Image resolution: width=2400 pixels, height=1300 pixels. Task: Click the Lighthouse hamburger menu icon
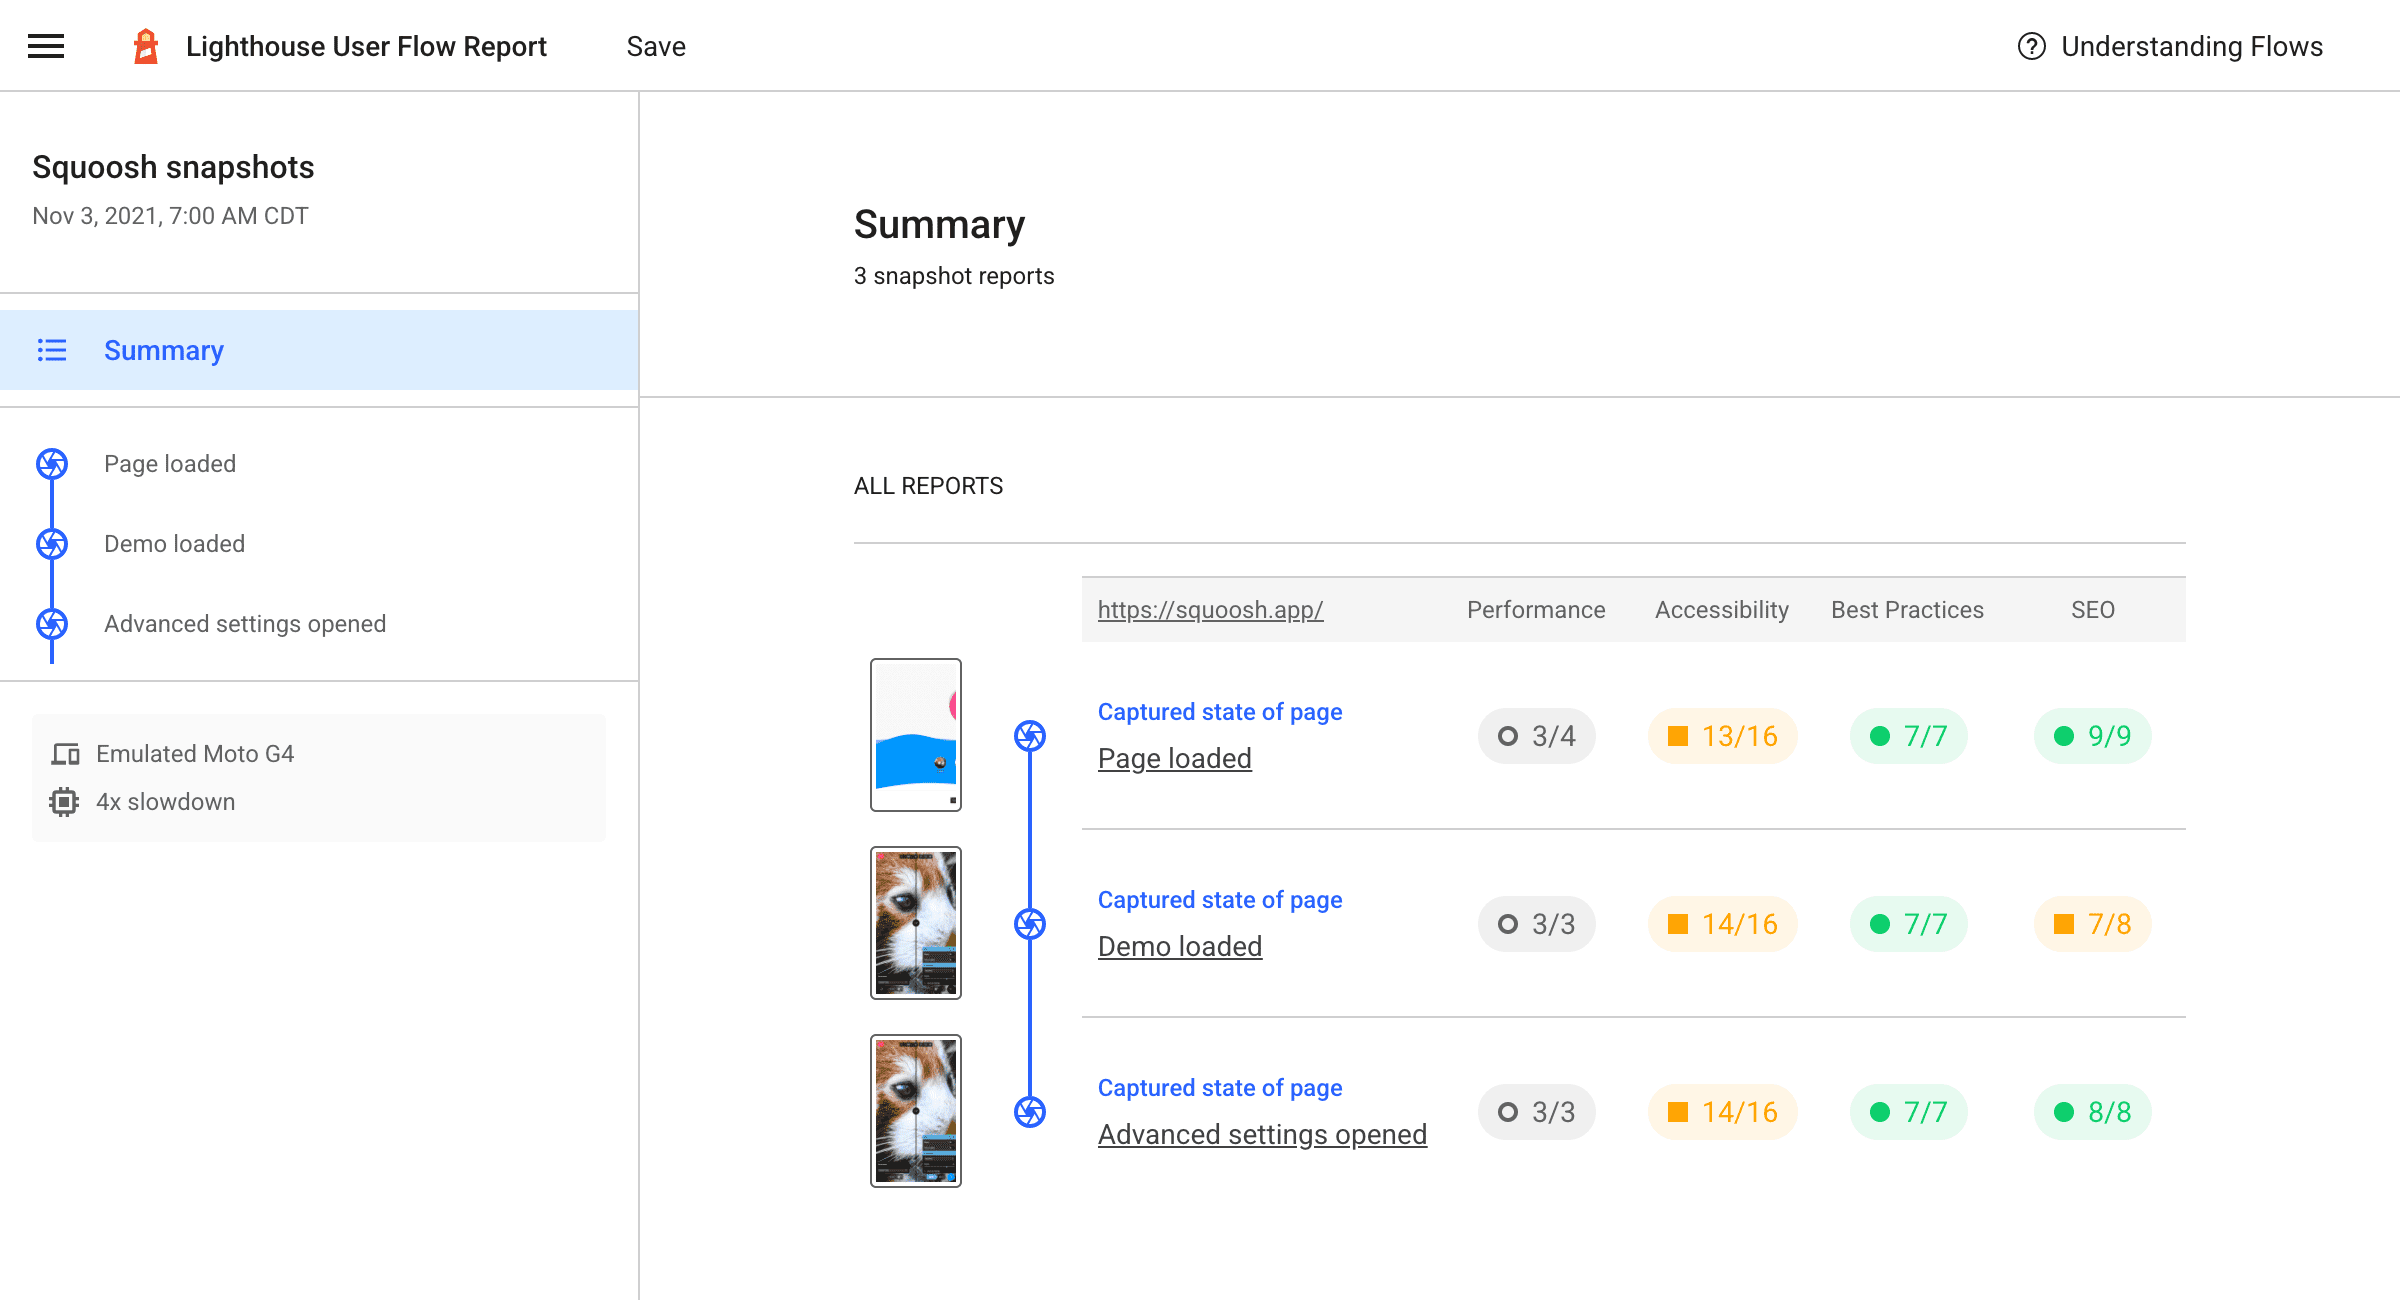[x=46, y=46]
